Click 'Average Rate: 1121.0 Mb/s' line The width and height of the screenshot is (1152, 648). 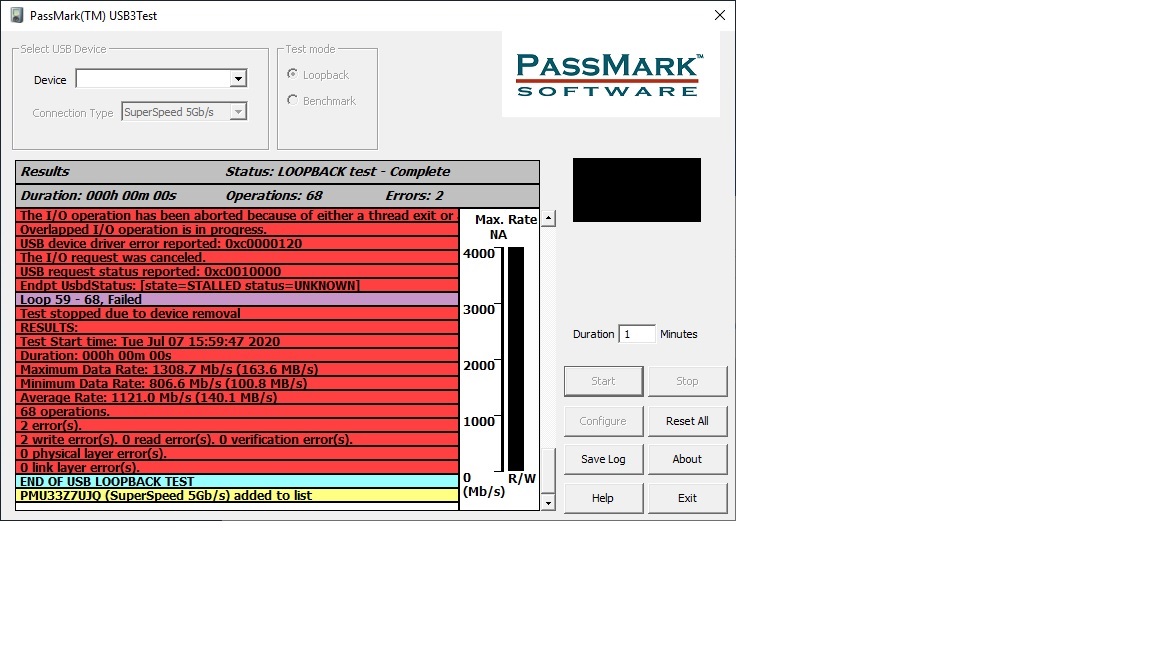[237, 397]
